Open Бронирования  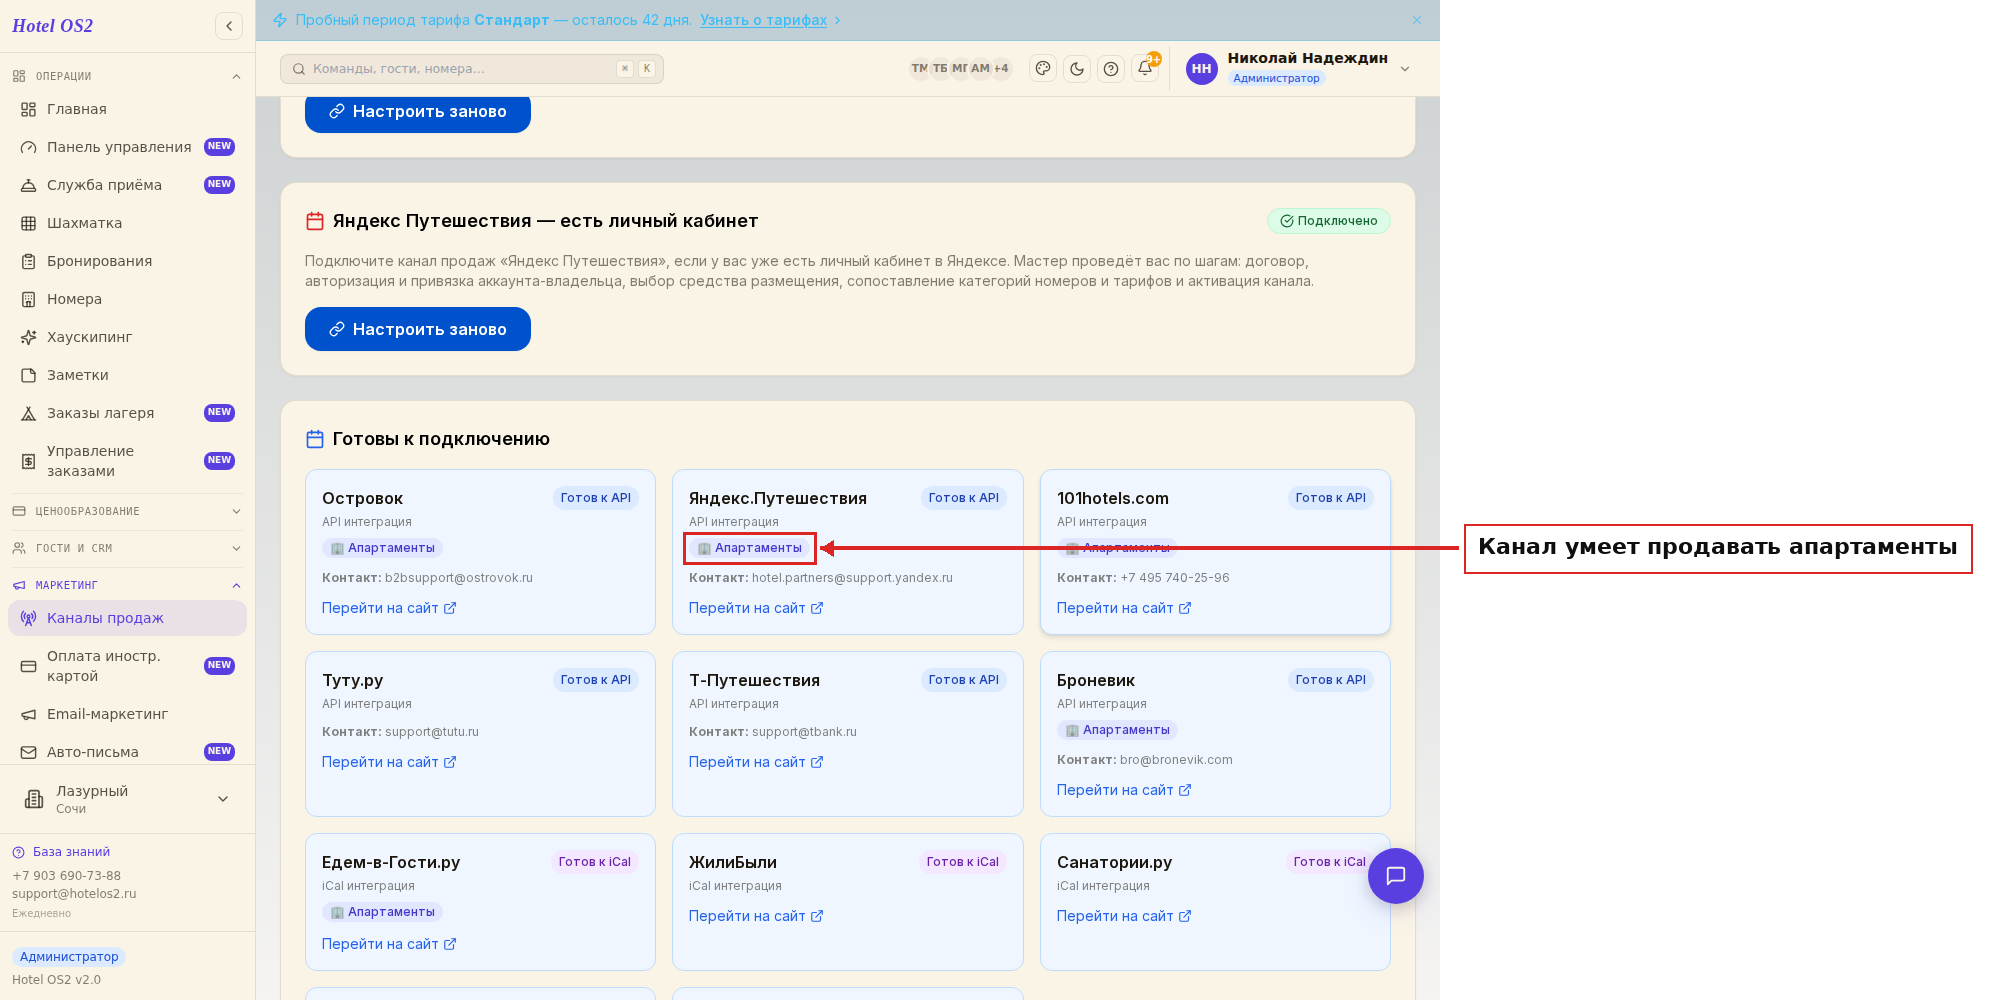pyautogui.click(x=127, y=261)
